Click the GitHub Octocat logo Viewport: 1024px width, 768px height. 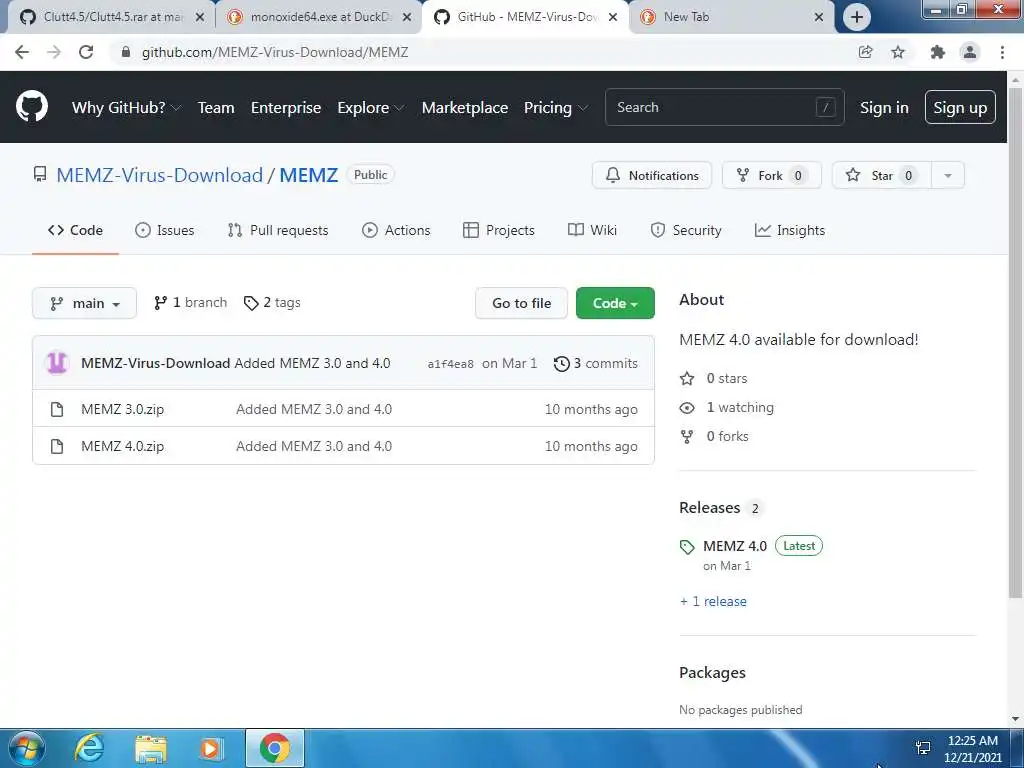click(x=31, y=106)
